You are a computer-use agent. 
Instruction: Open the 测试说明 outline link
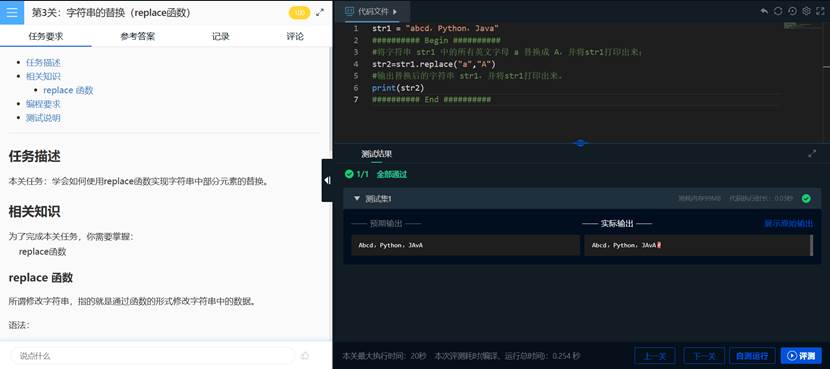click(x=43, y=118)
